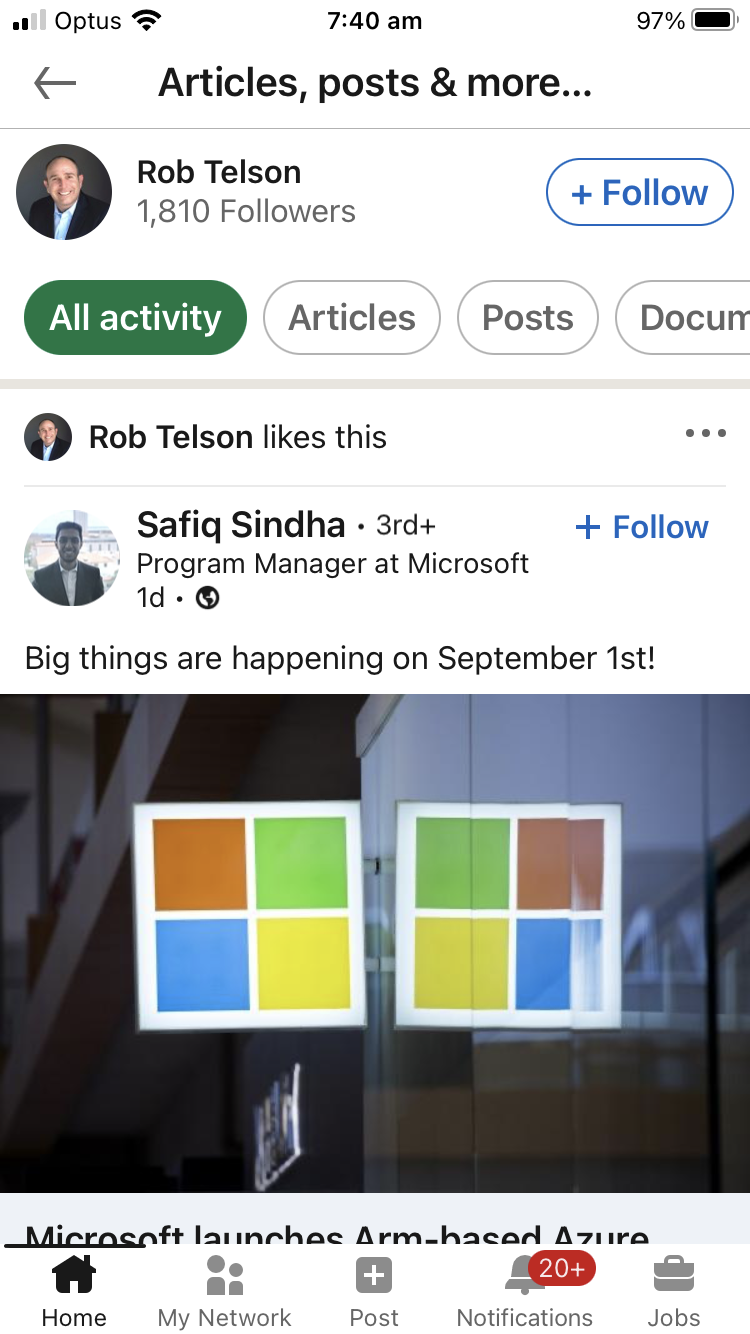Screen dimensions: 750x1334
Task: Tap the Post plus icon
Action: [x=374, y=1277]
